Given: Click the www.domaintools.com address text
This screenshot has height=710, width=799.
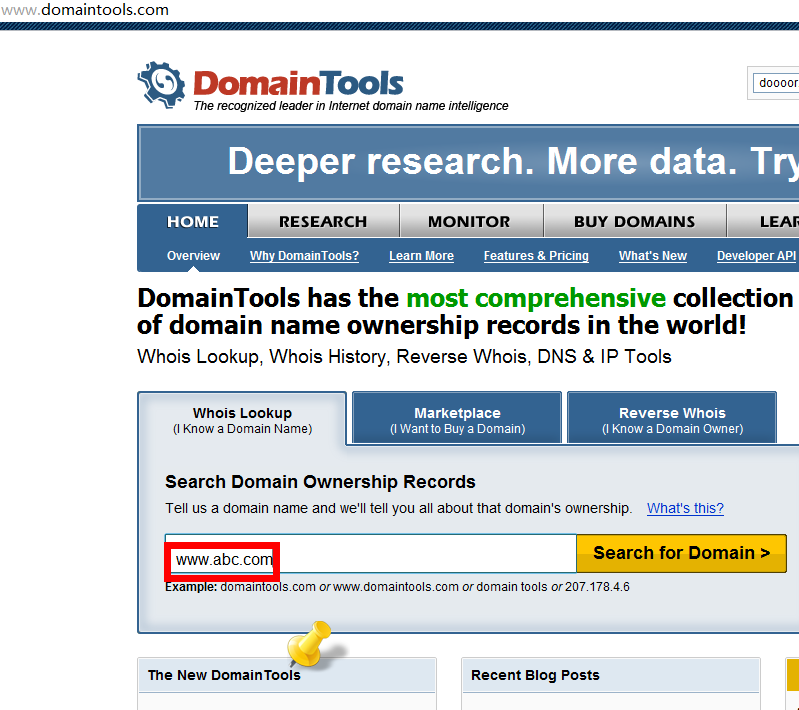Looking at the screenshot, I should point(85,10).
